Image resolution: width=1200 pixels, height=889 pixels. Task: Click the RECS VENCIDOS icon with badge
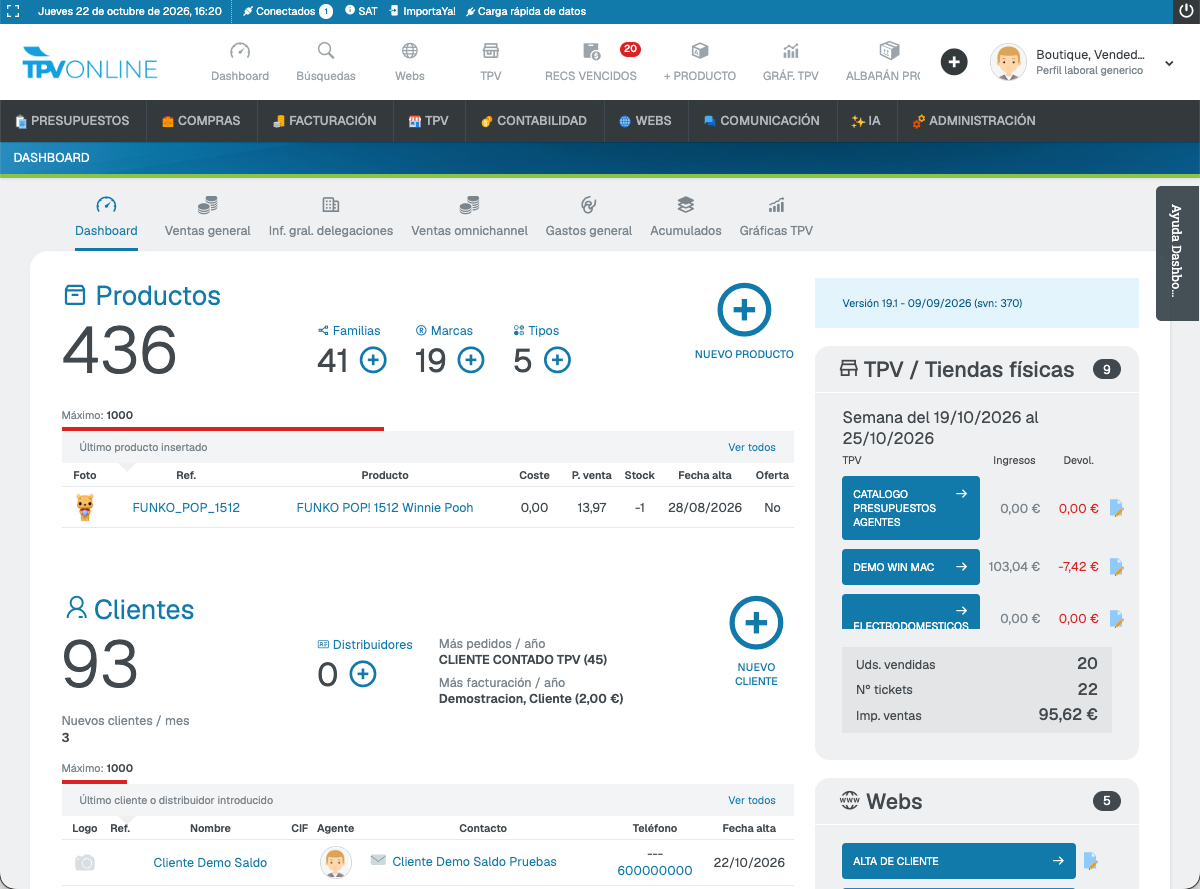click(x=591, y=51)
